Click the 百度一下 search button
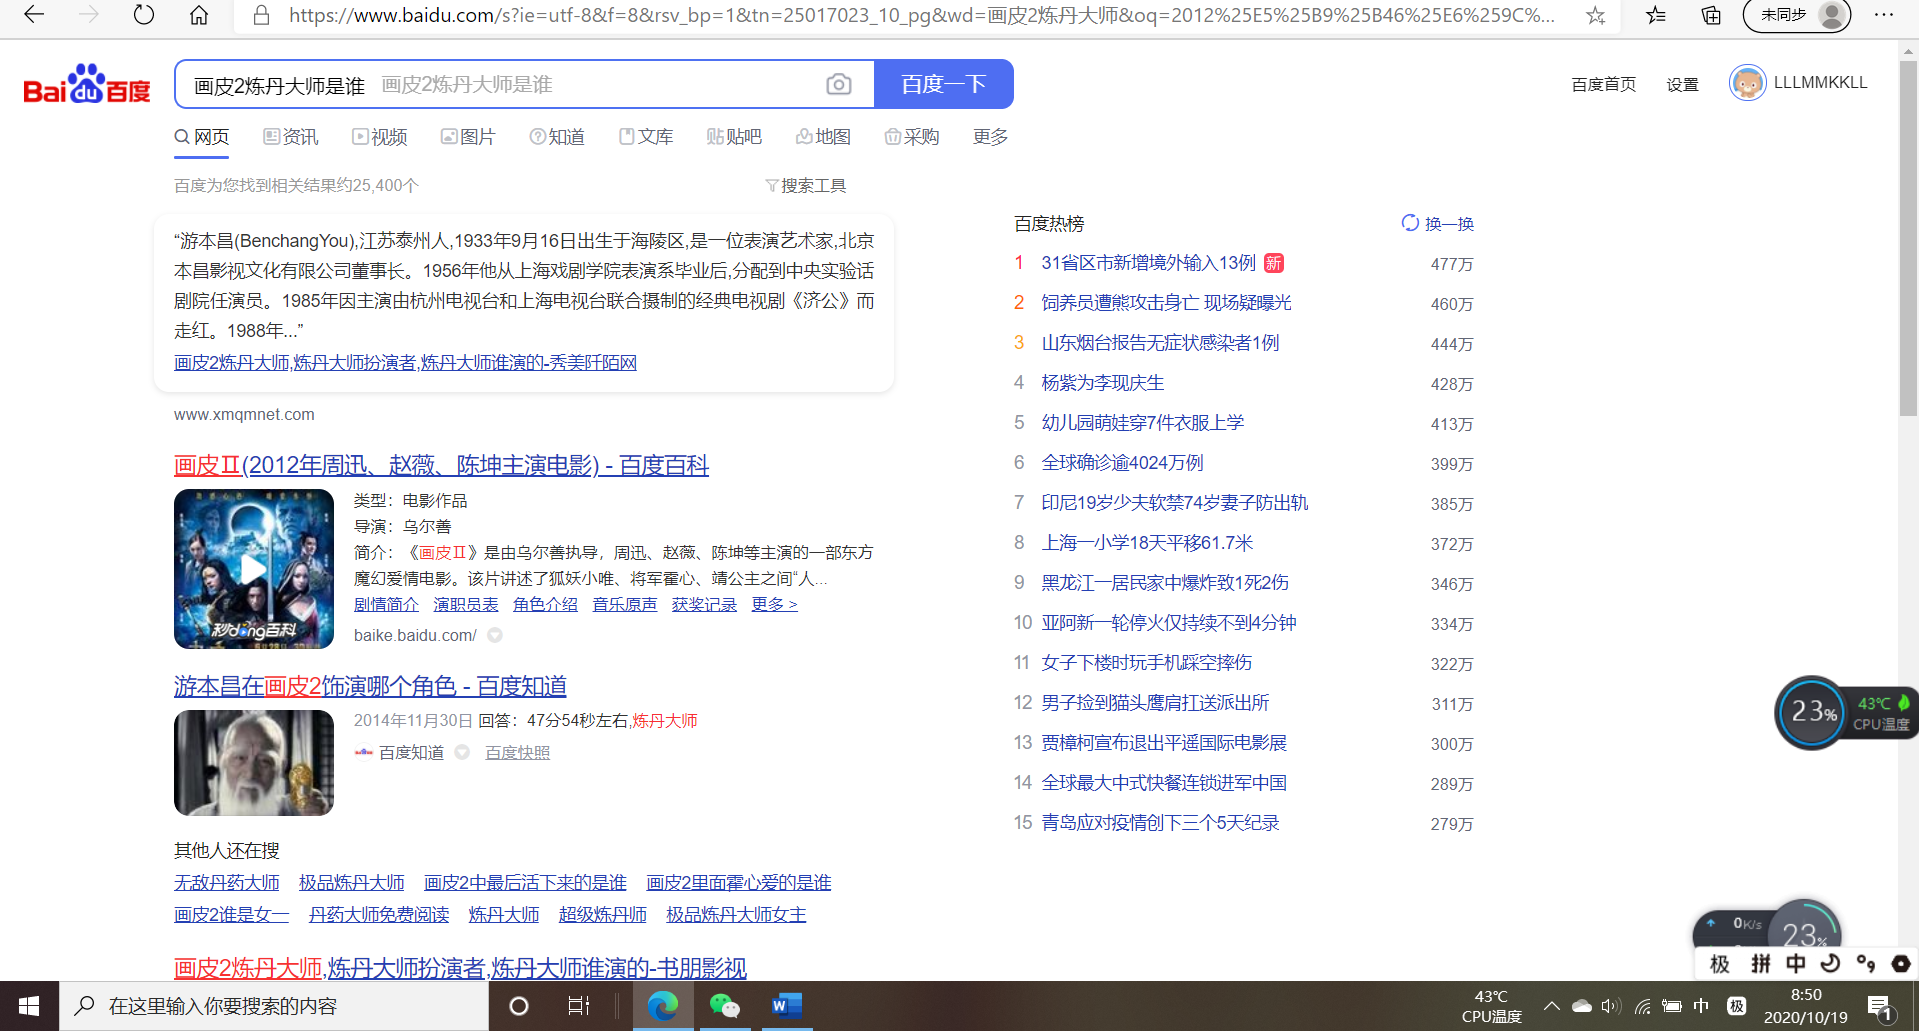This screenshot has width=1919, height=1031. 944,84
